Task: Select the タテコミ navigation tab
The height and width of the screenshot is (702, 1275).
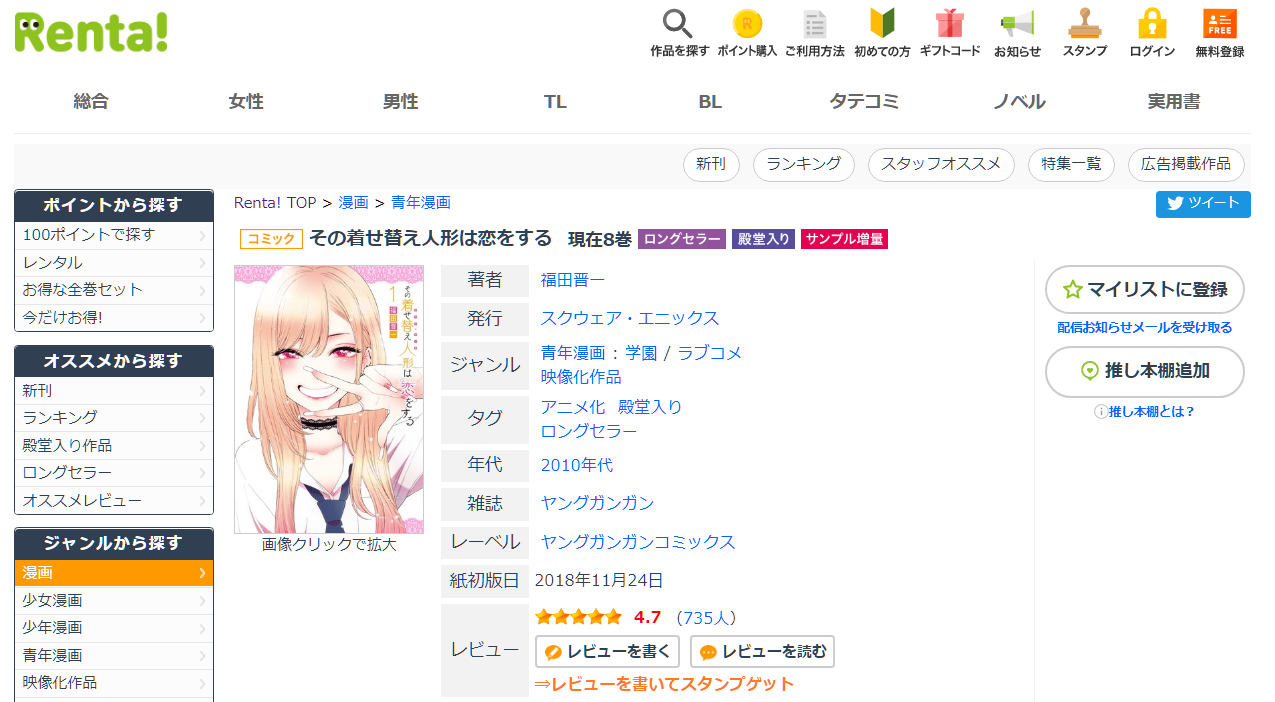Action: pos(865,102)
